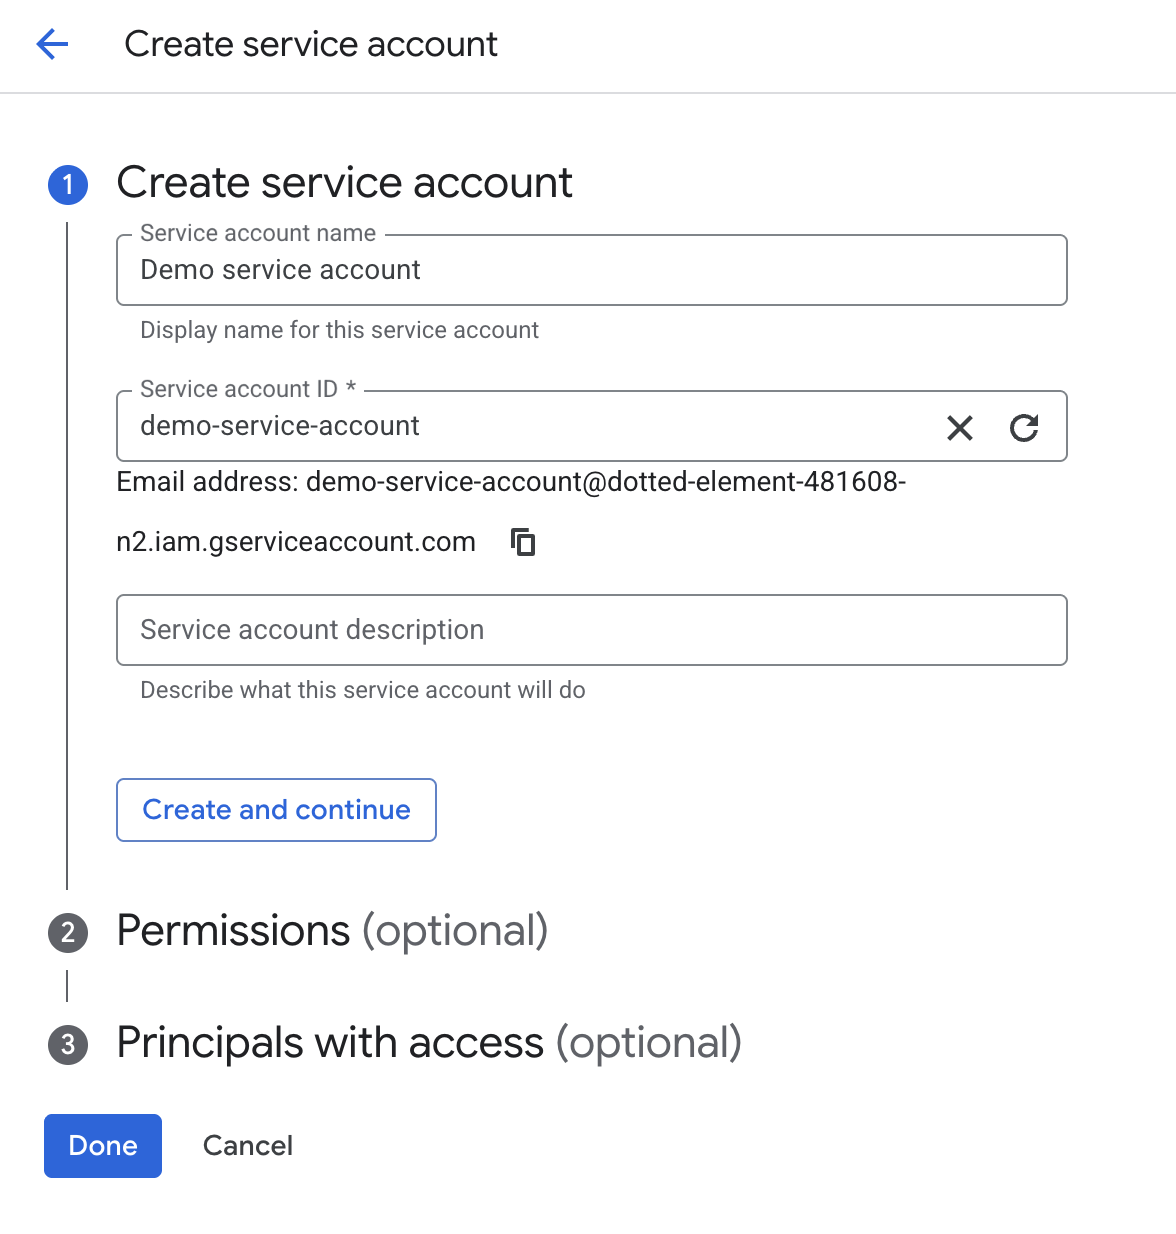This screenshot has height=1234, width=1176.
Task: Focus the Service account description field
Action: (592, 630)
